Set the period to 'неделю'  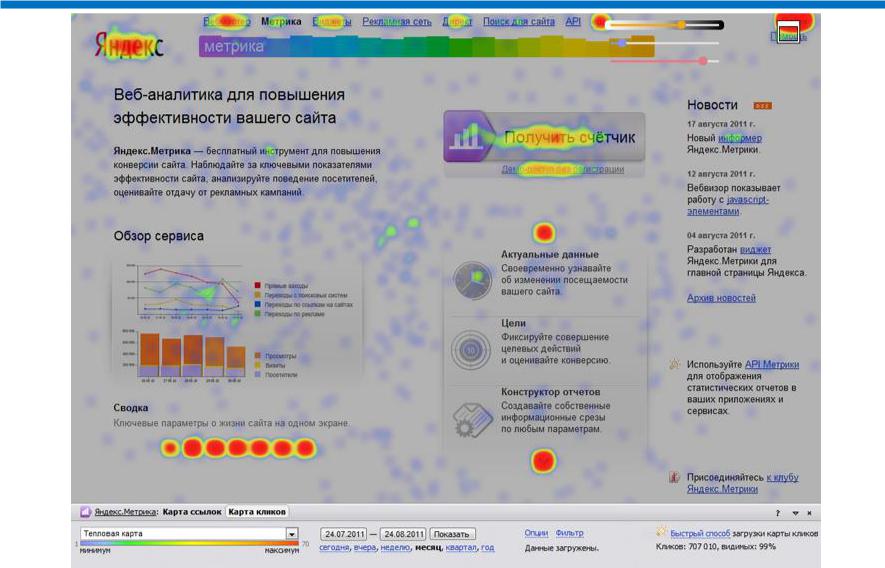point(395,548)
